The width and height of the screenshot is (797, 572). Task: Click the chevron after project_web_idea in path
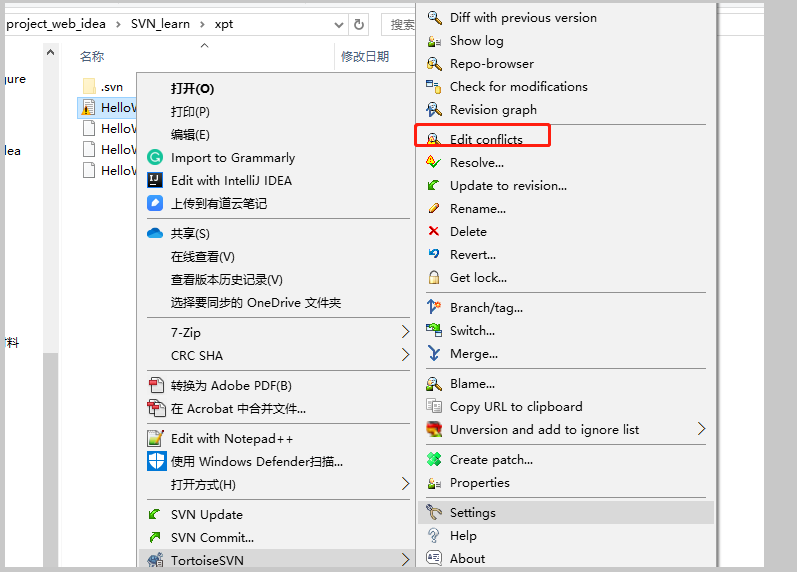(x=118, y=24)
